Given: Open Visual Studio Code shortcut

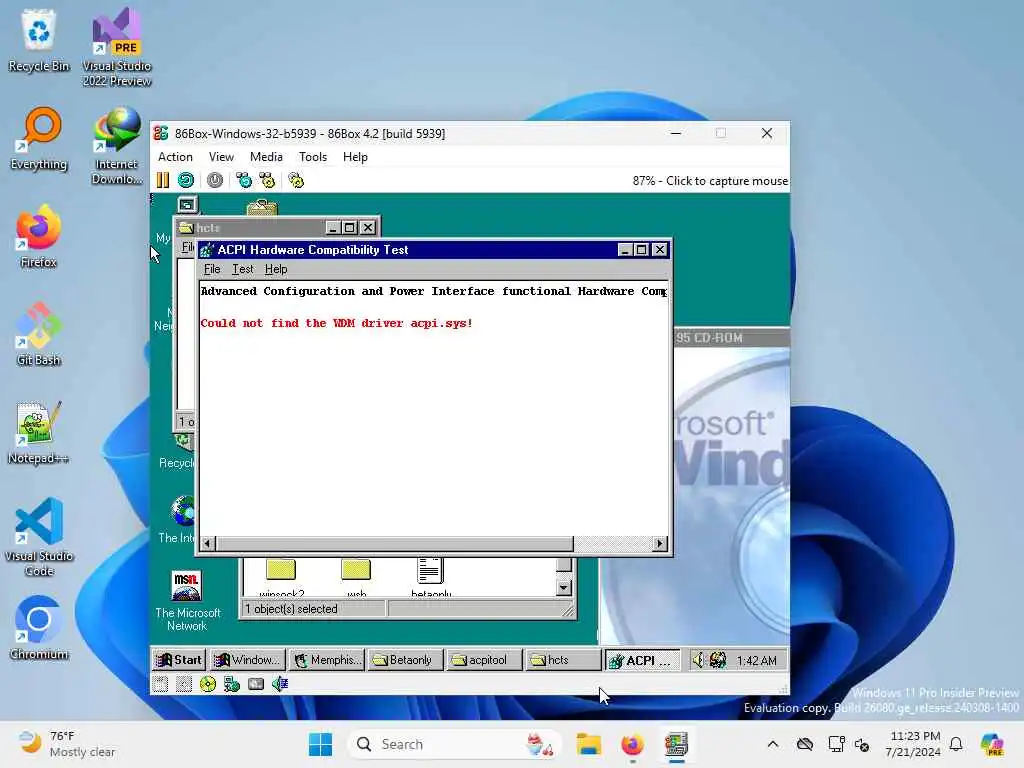Looking at the screenshot, I should pyautogui.click(x=39, y=537).
